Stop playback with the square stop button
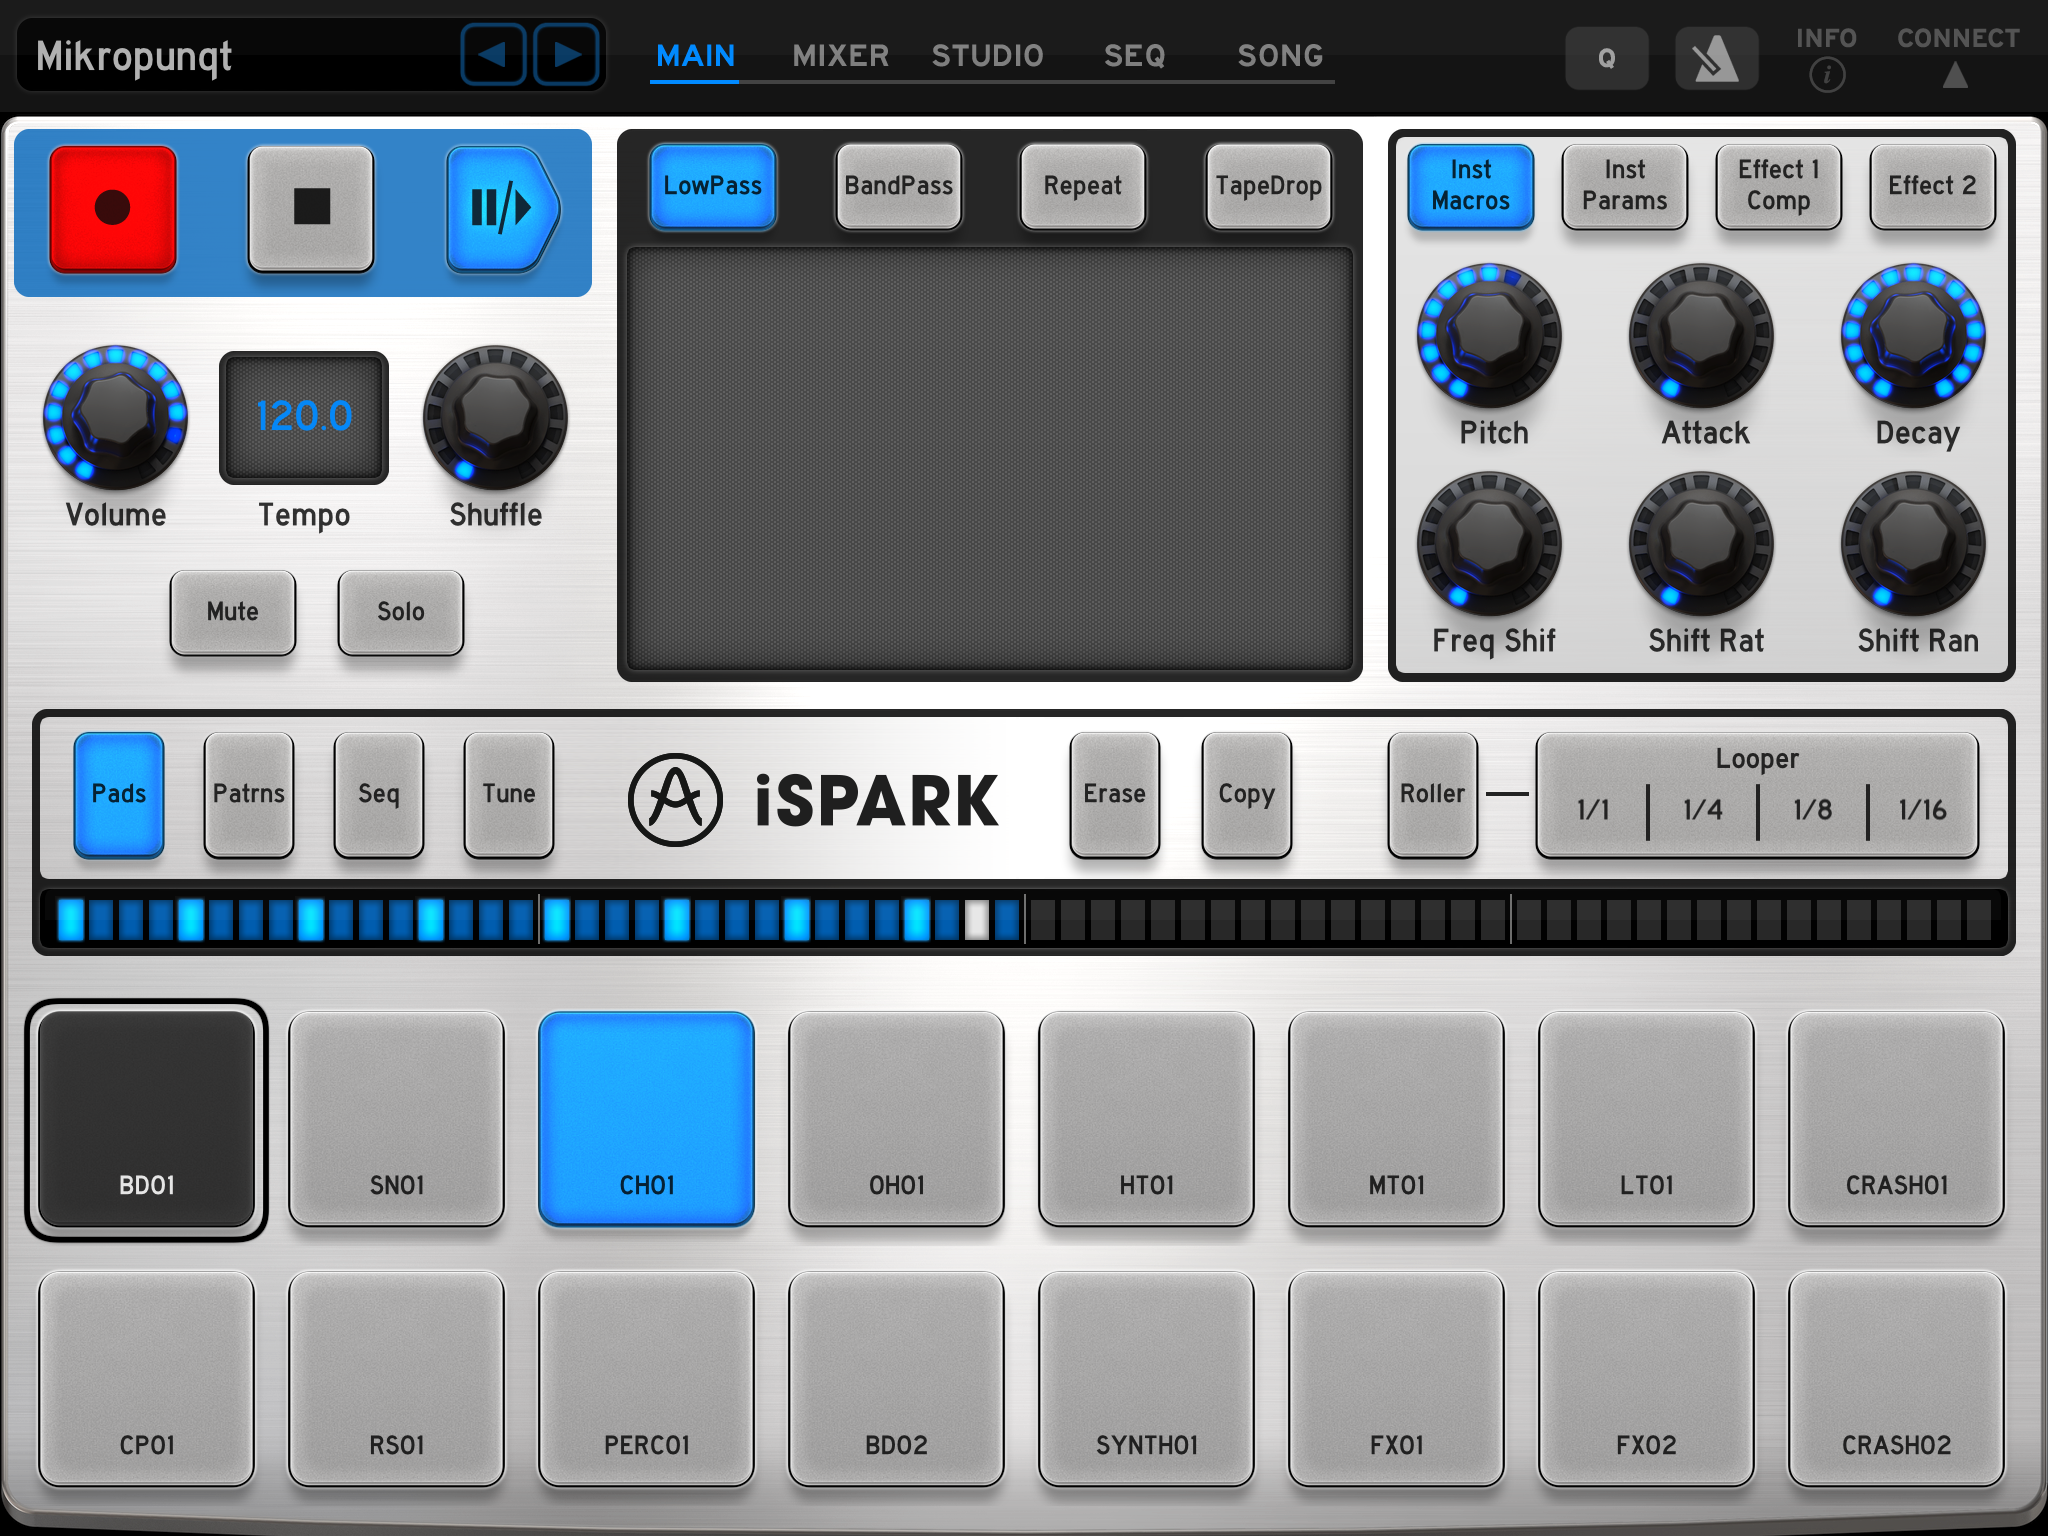This screenshot has width=2048, height=1536. coord(311,209)
